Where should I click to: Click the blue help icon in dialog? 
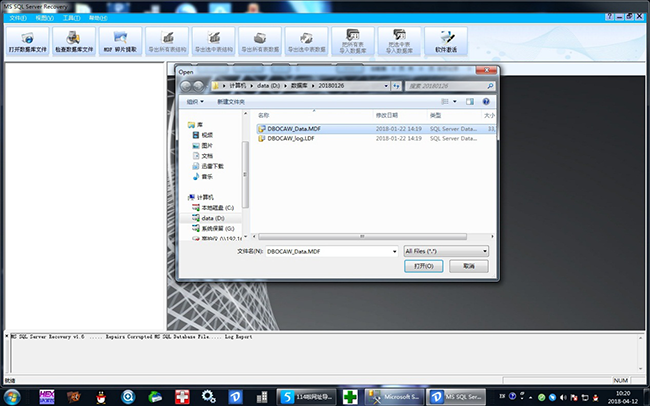tap(486, 102)
